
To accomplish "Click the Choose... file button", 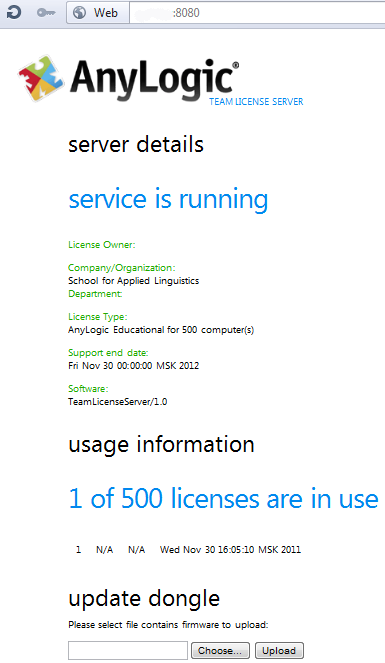I will point(220,650).
